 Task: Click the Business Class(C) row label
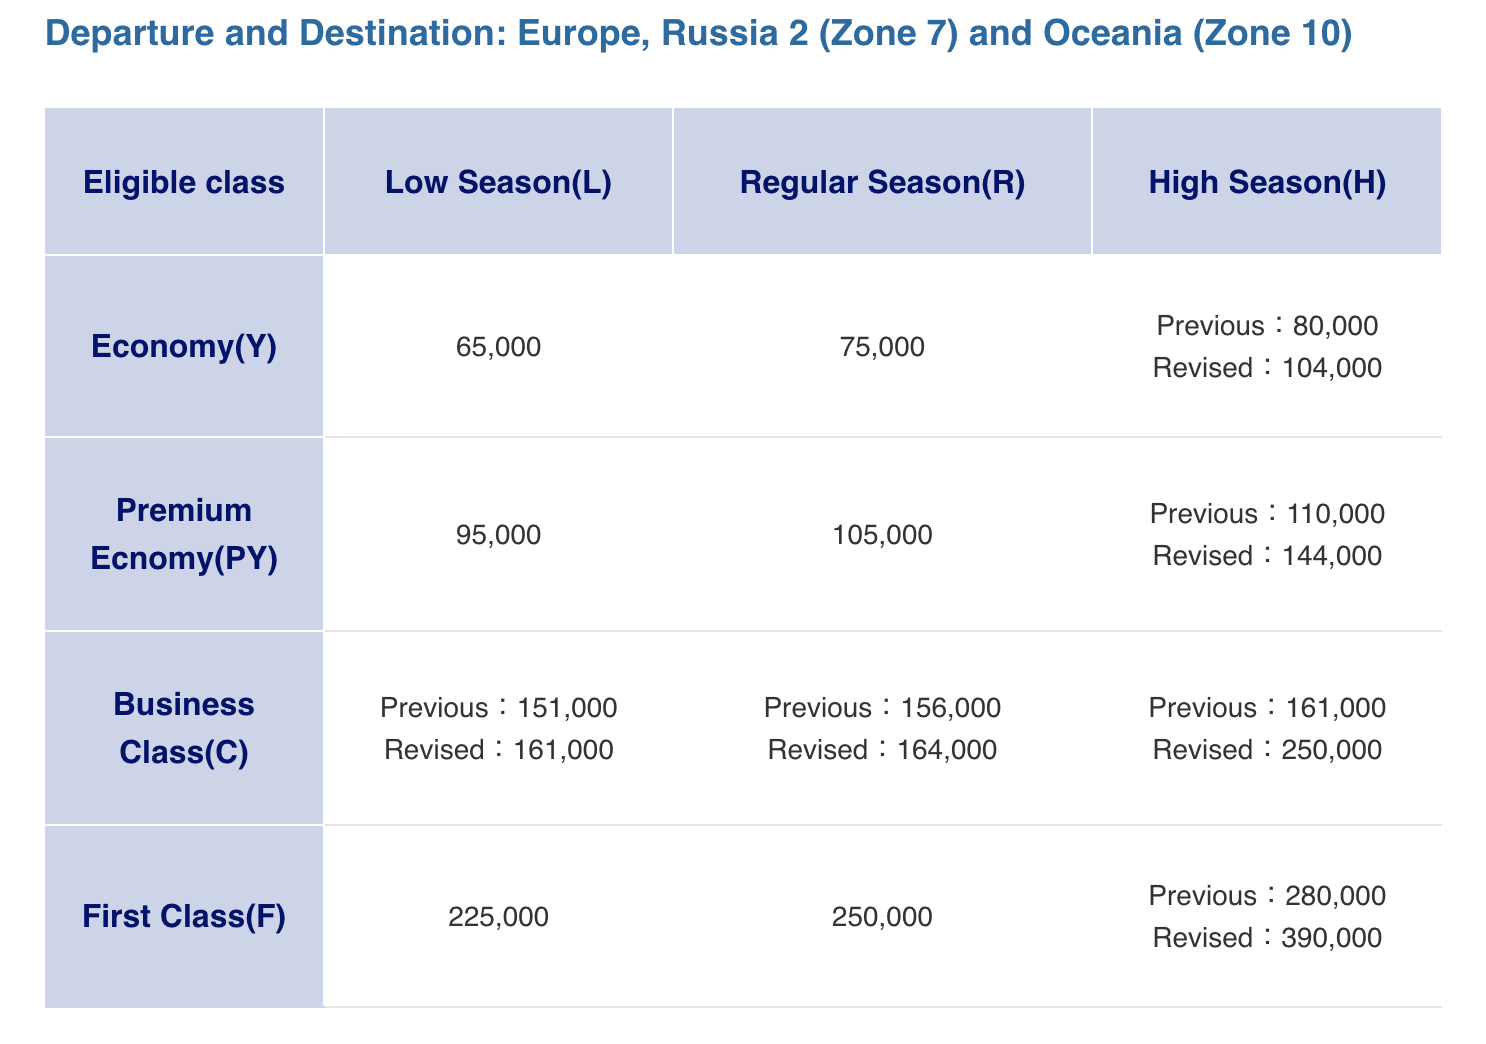[184, 728]
